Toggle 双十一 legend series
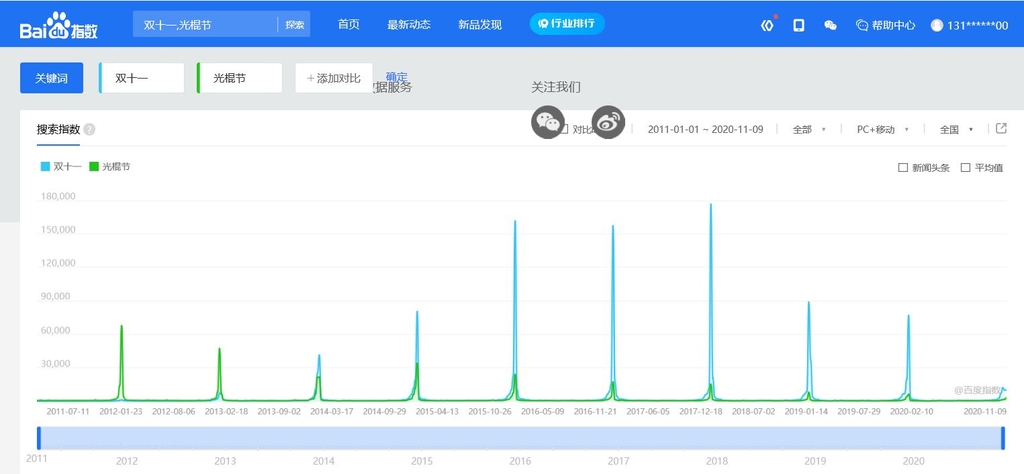1024x474 pixels. pyautogui.click(x=61, y=166)
